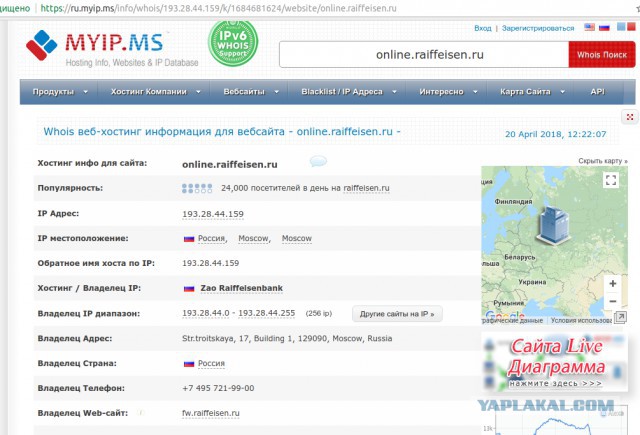Expand the Вебсайты menu
Viewport: 640px width, 435px height.
251,92
